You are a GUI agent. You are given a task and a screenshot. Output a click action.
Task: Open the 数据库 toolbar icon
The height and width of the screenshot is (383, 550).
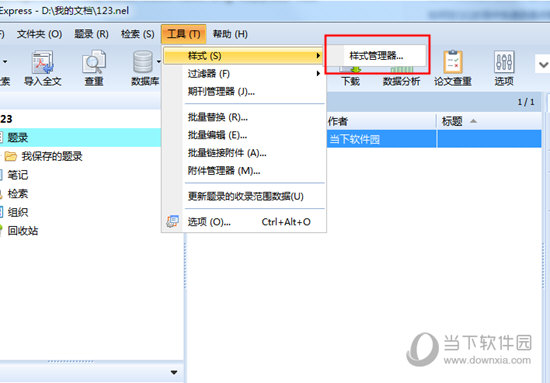tap(143, 62)
